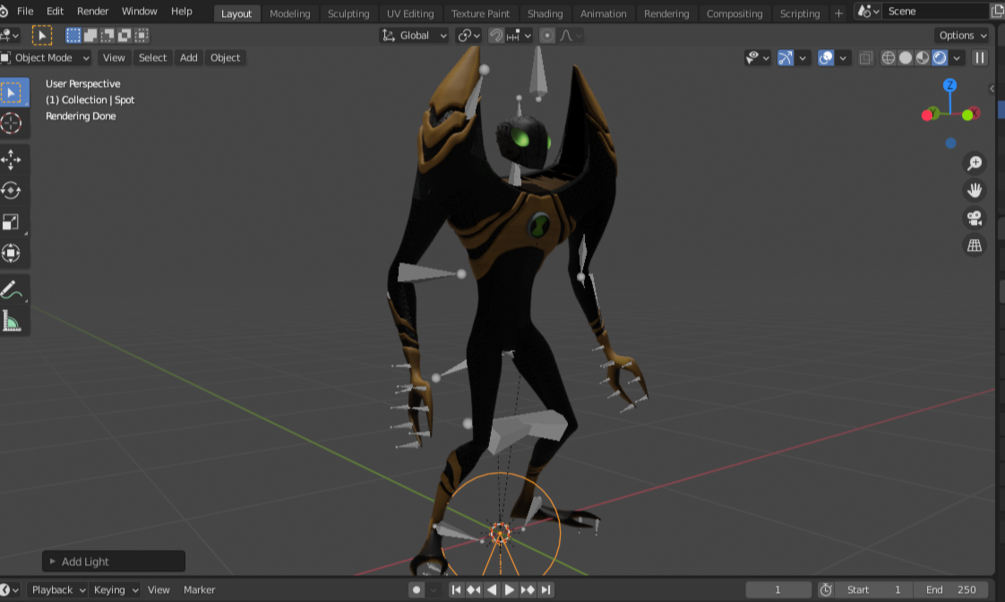Jump to the last frame
1005x602 pixels.
coord(545,590)
